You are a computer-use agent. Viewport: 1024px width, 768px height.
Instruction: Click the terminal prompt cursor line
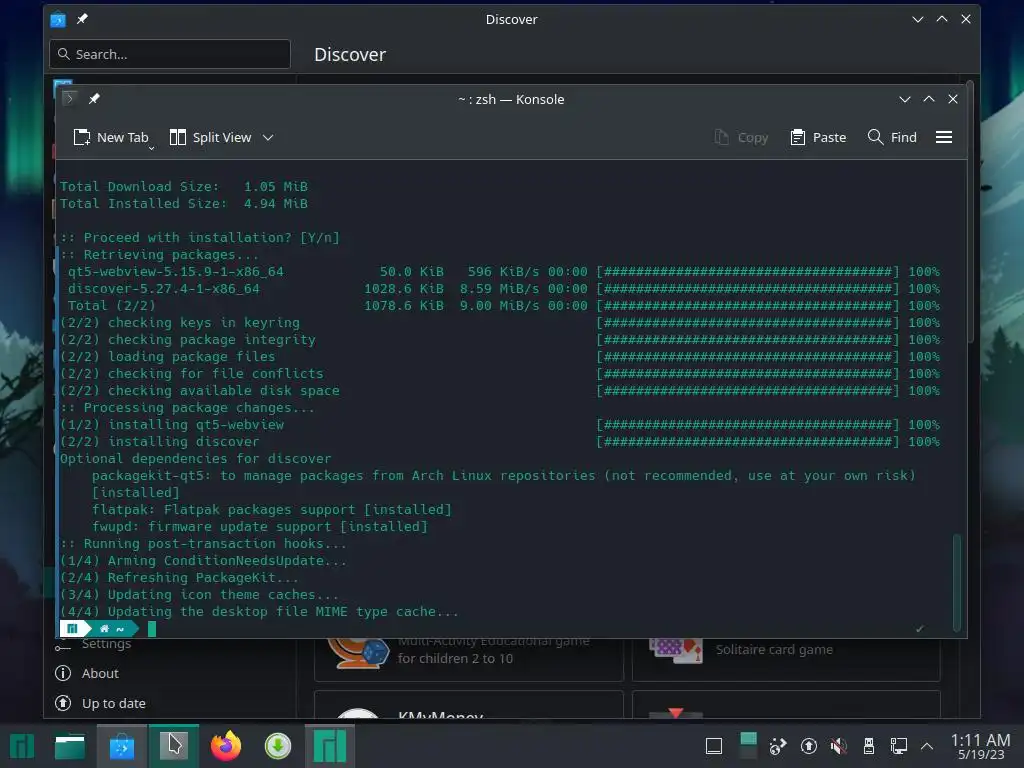[152, 629]
